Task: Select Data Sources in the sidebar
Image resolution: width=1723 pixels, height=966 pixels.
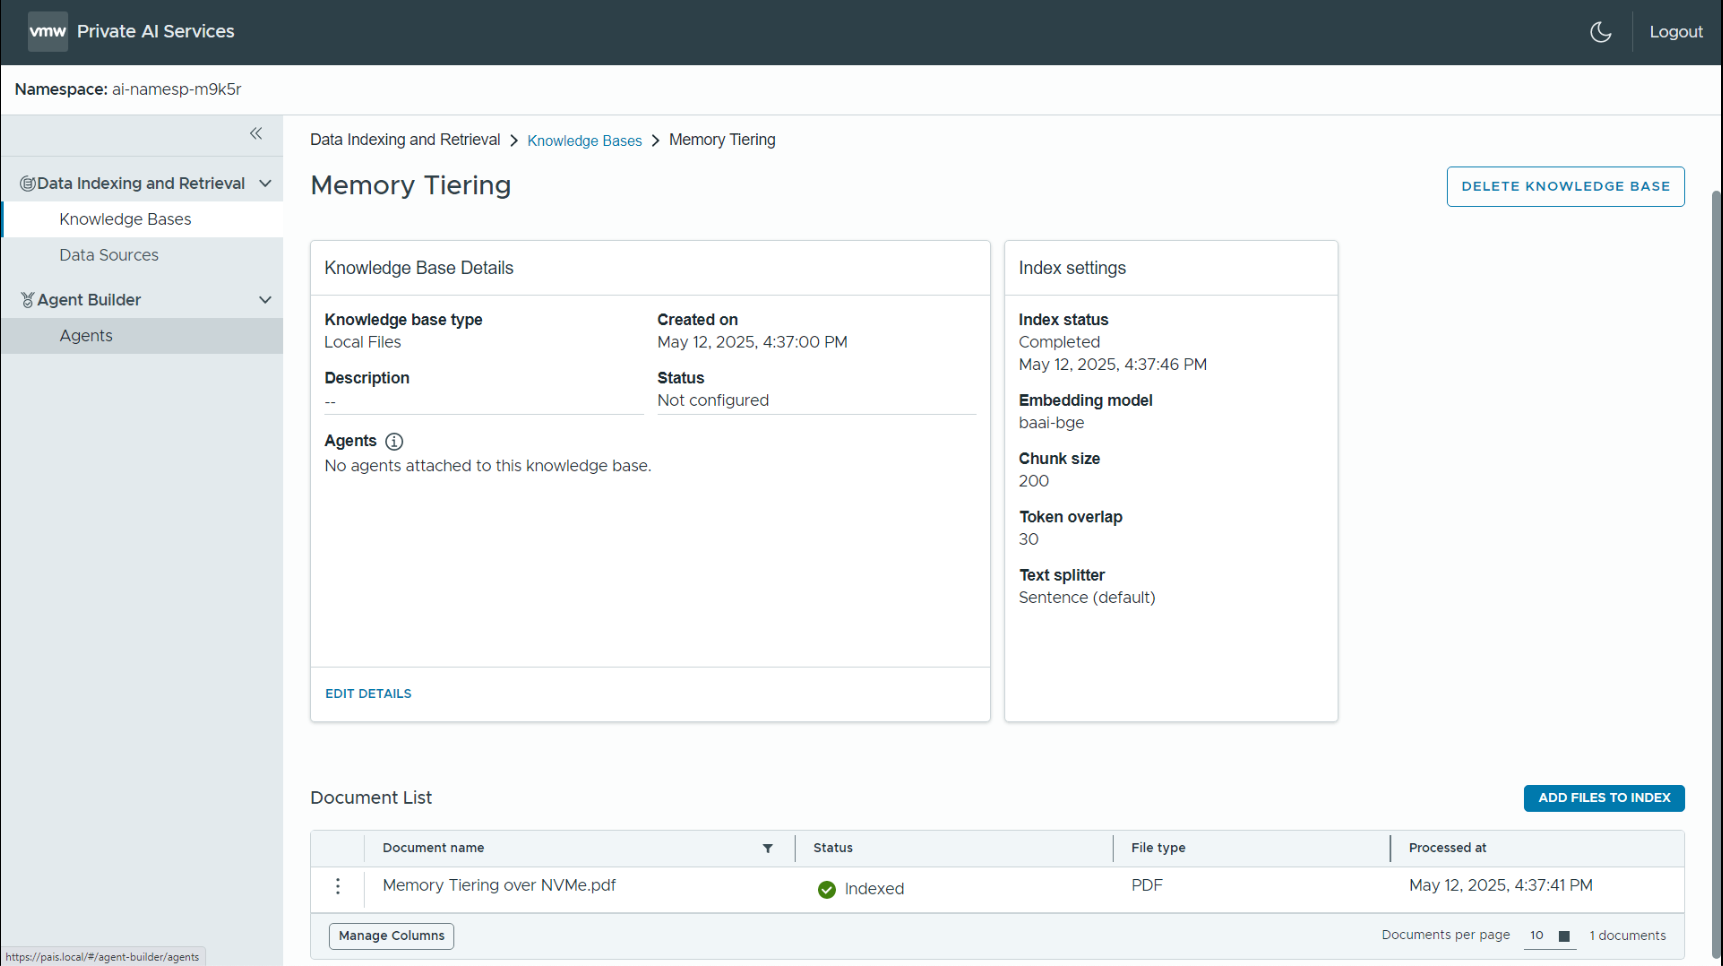Action: click(108, 255)
